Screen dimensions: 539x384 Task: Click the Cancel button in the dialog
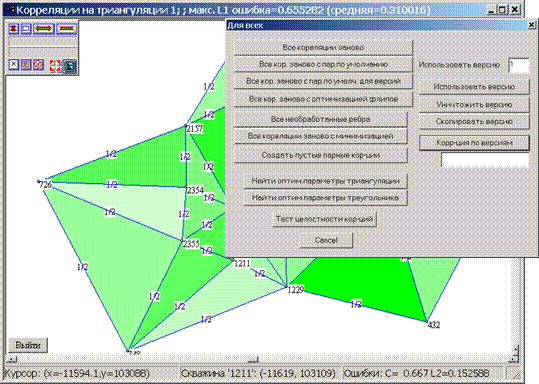click(326, 240)
